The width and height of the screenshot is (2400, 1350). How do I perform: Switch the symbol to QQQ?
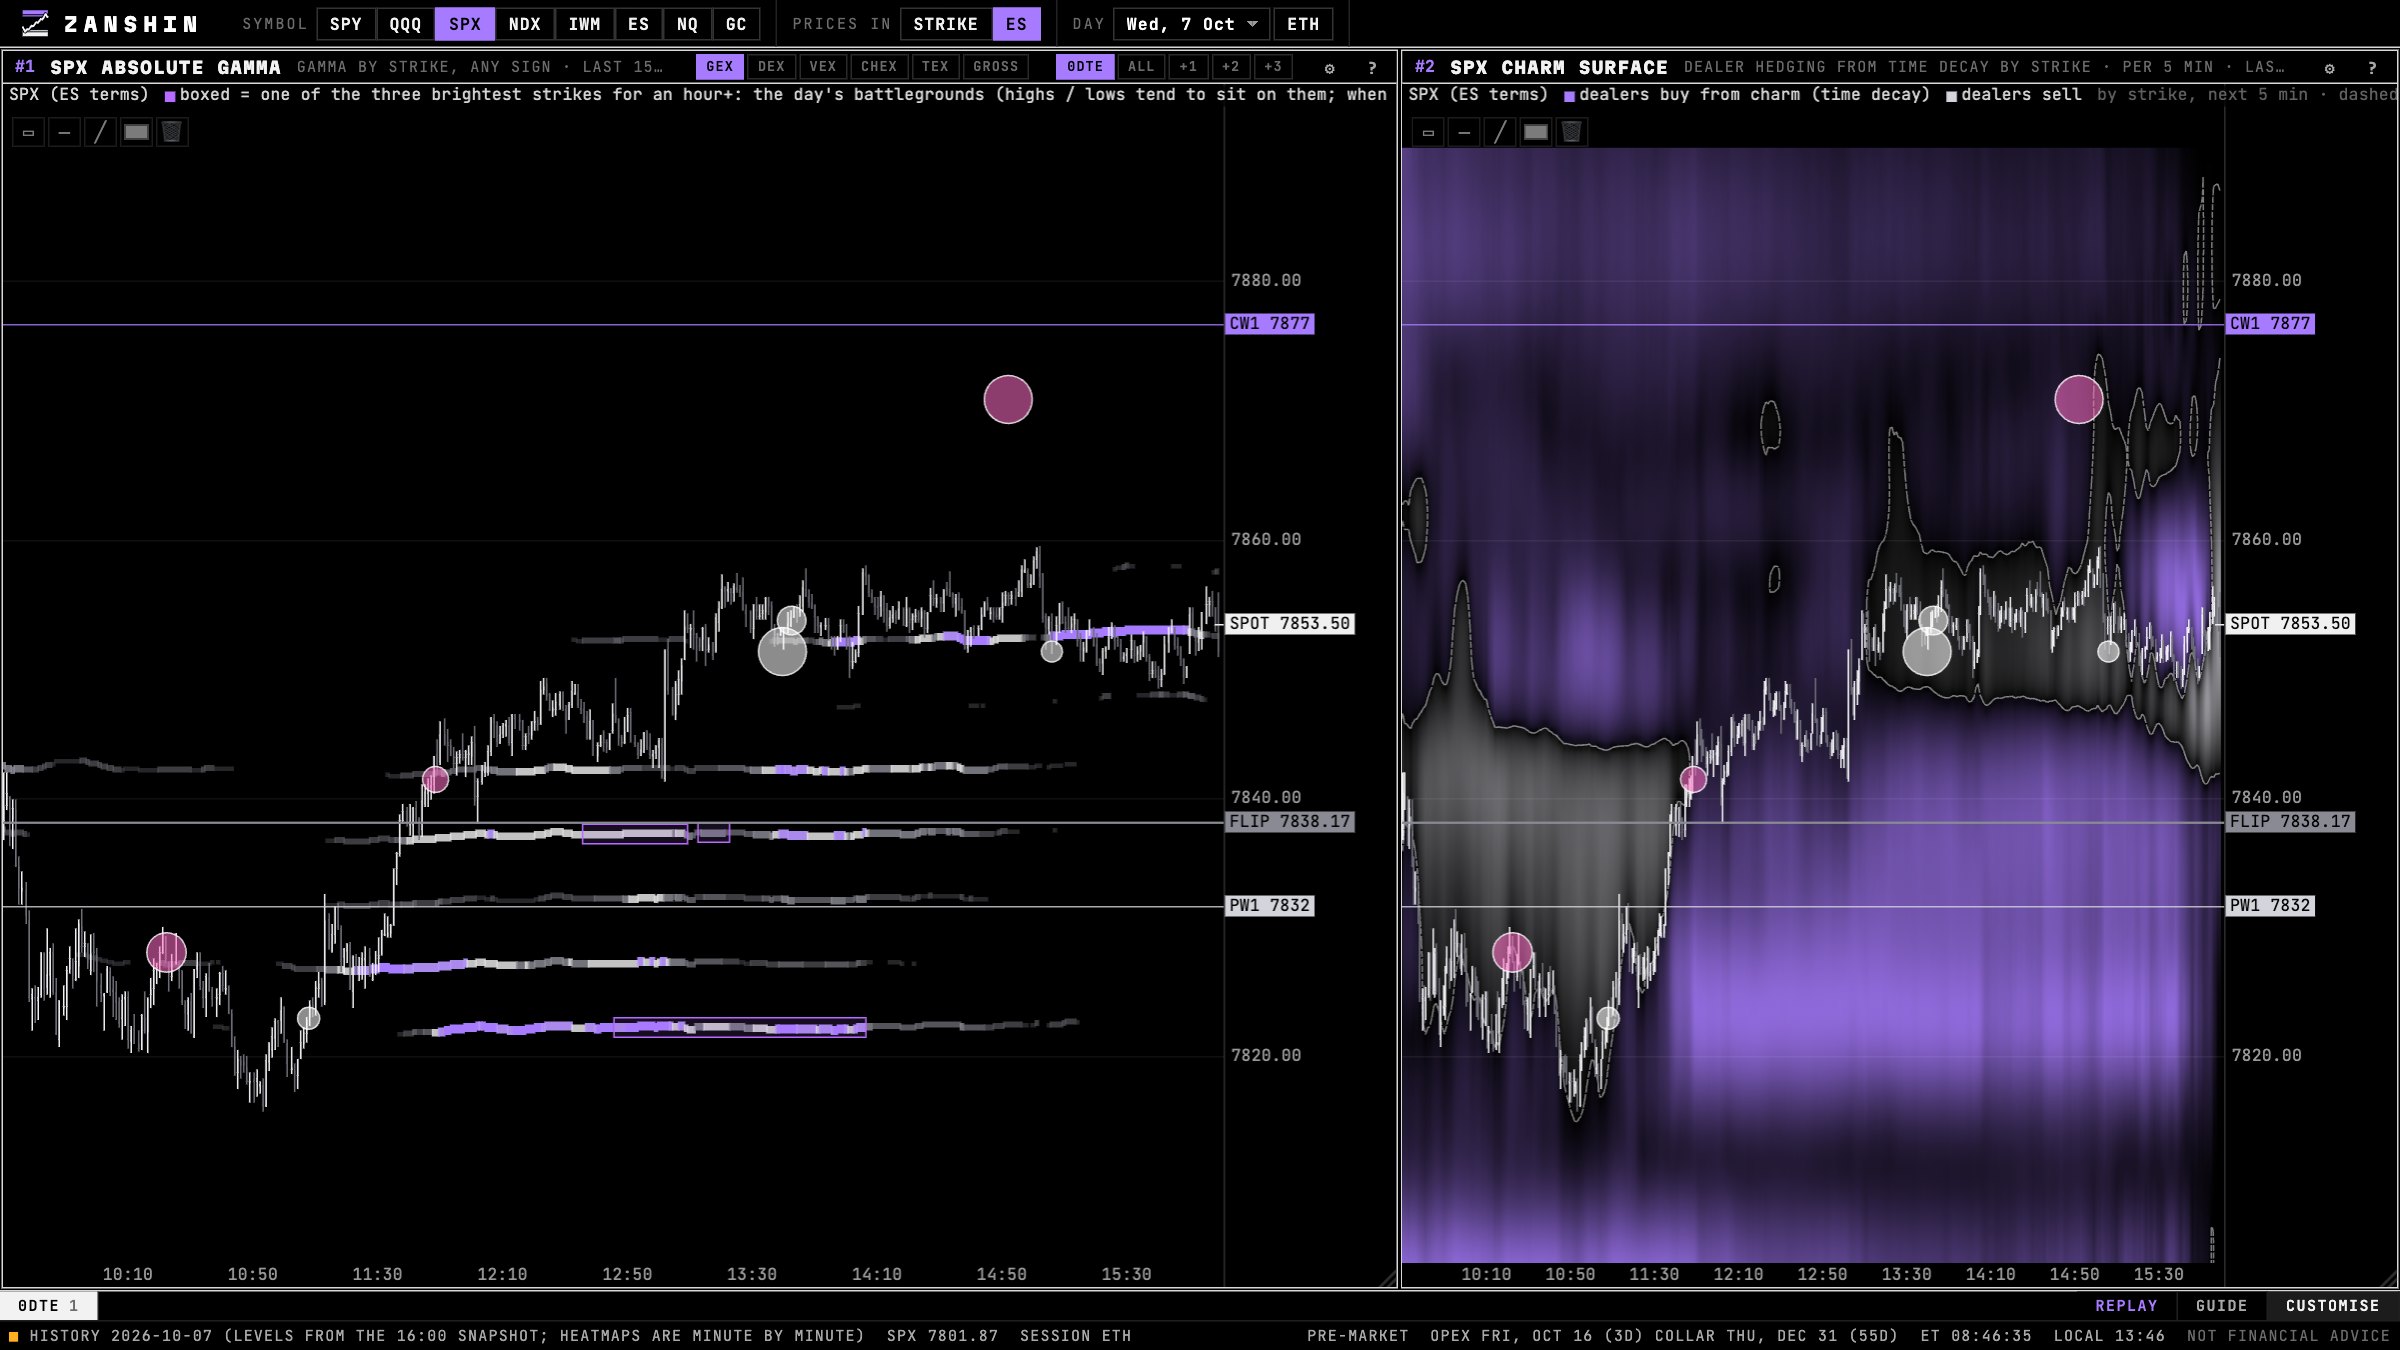click(x=405, y=24)
